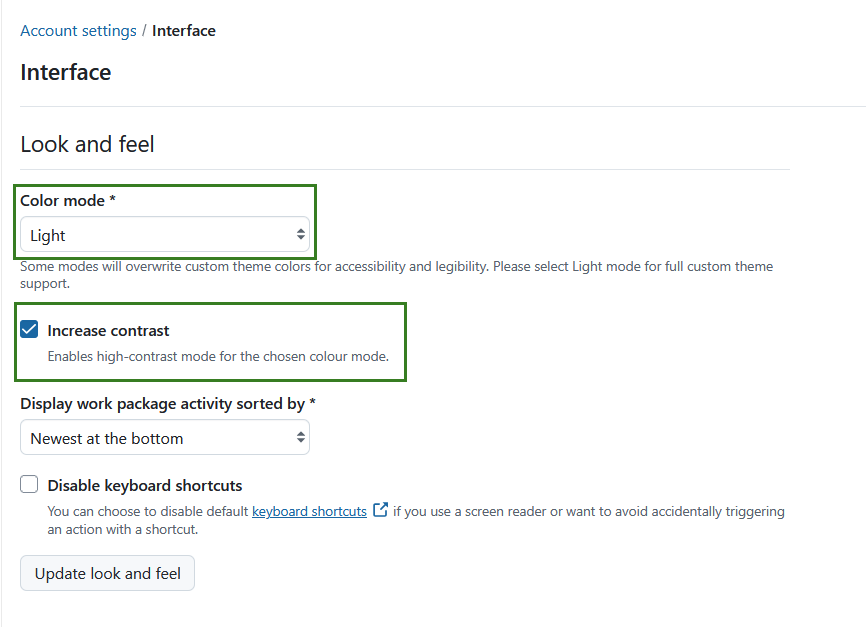Click the Disable keyboard shortcuts label

point(145,485)
